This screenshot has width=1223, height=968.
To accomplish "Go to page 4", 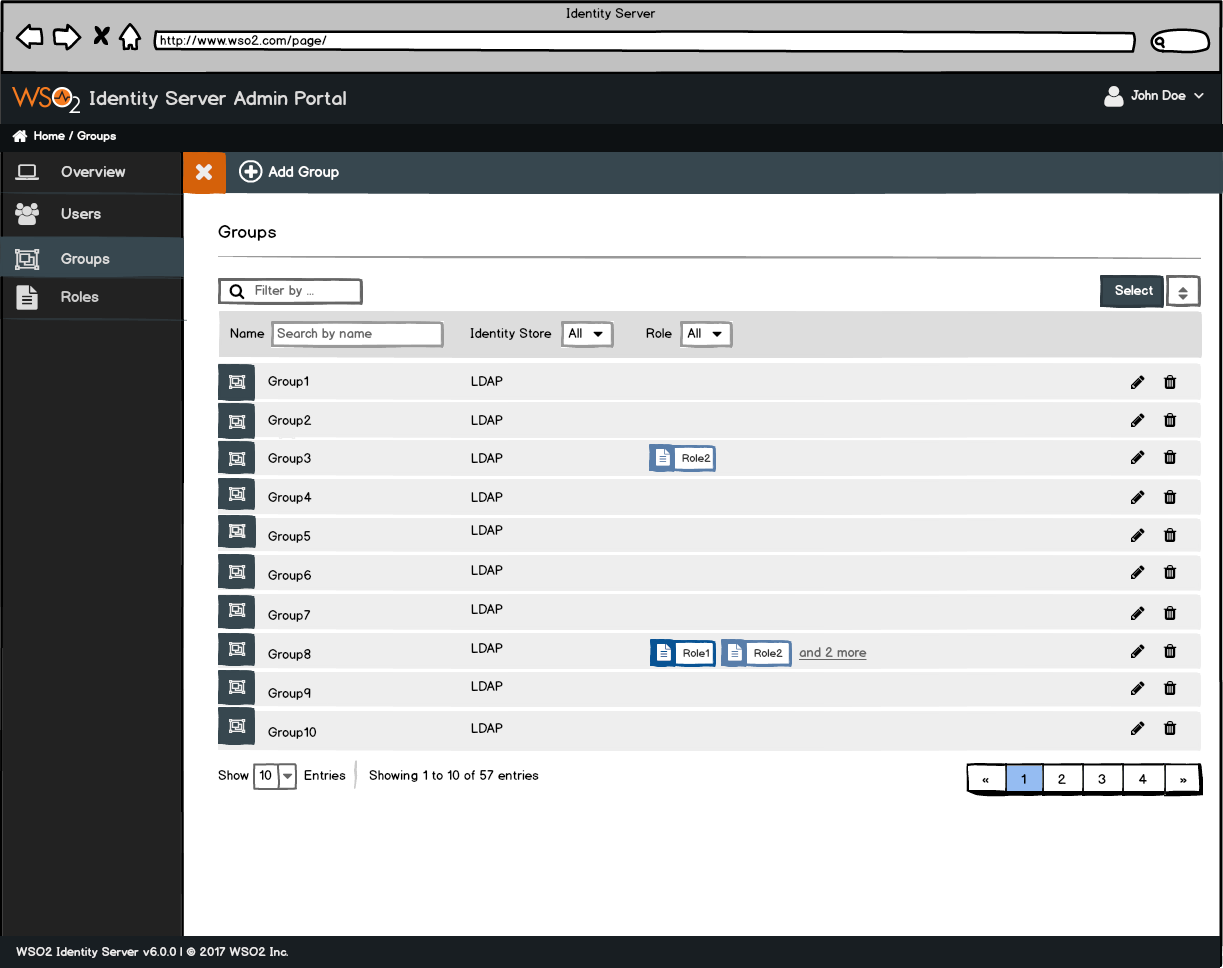I will pyautogui.click(x=1142, y=779).
